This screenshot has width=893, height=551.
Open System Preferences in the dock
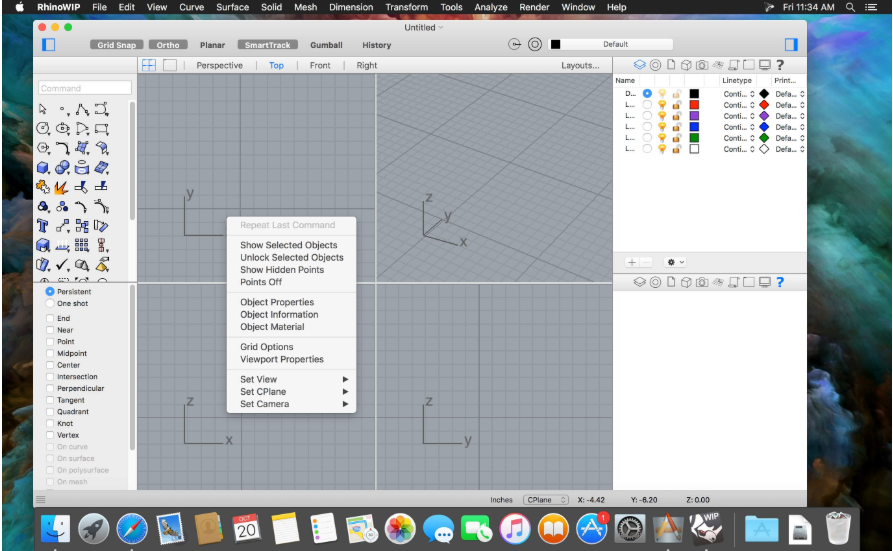630,528
